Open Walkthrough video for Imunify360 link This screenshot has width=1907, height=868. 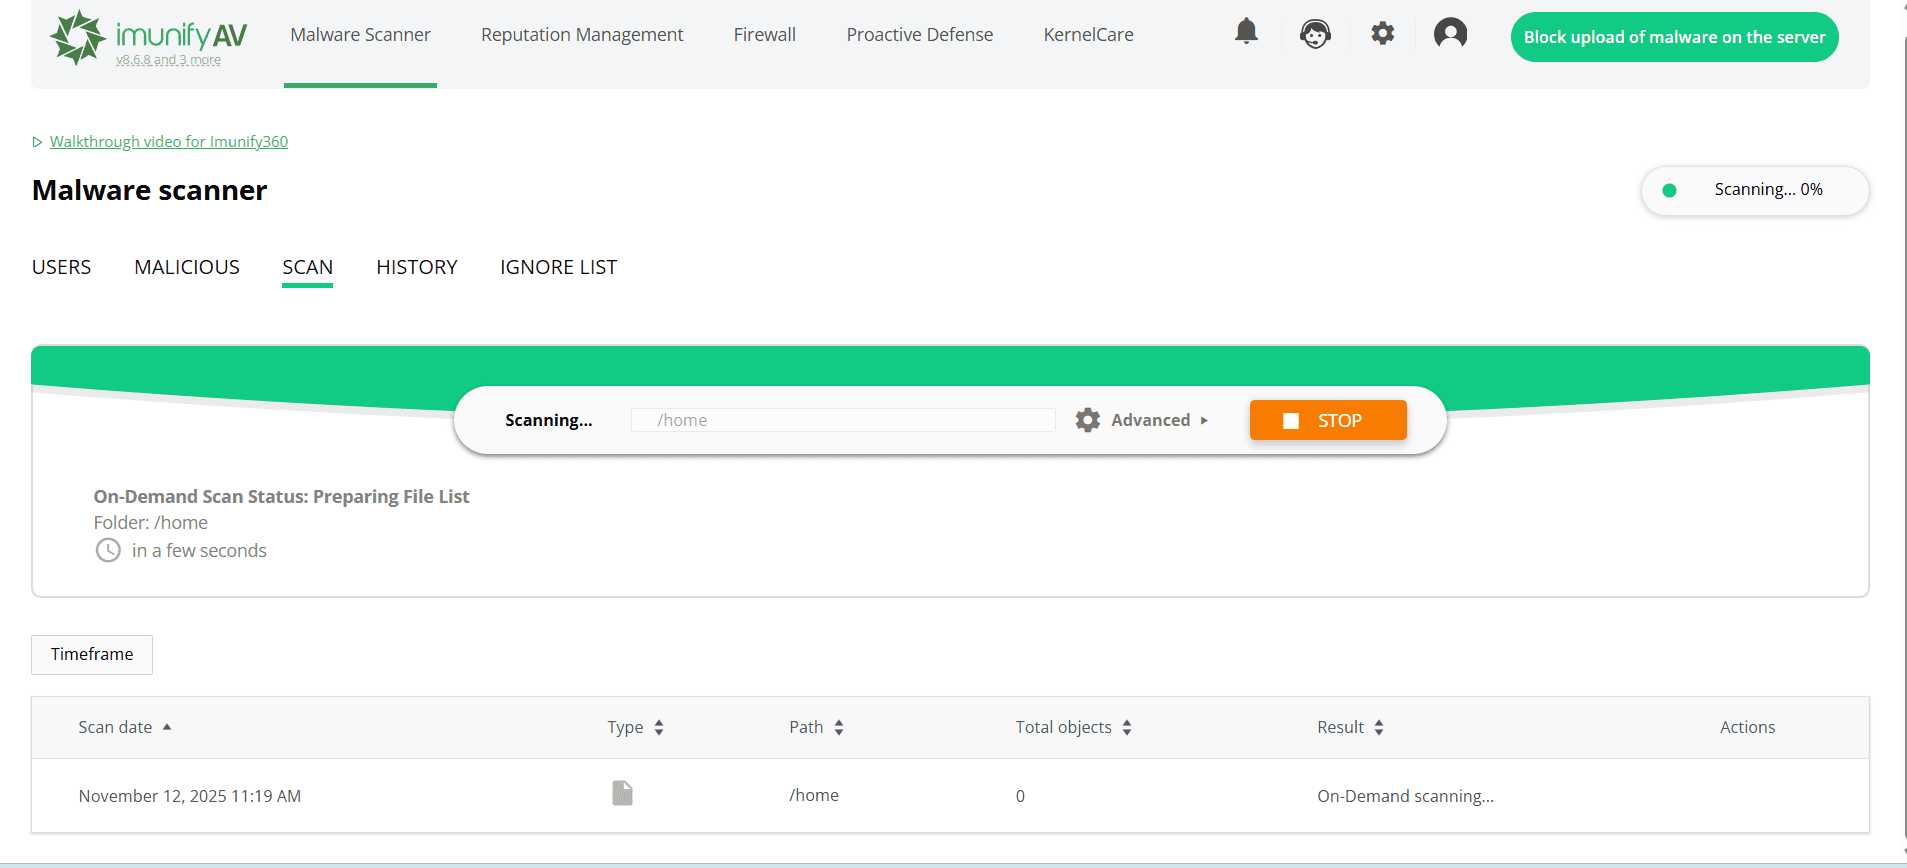[169, 142]
